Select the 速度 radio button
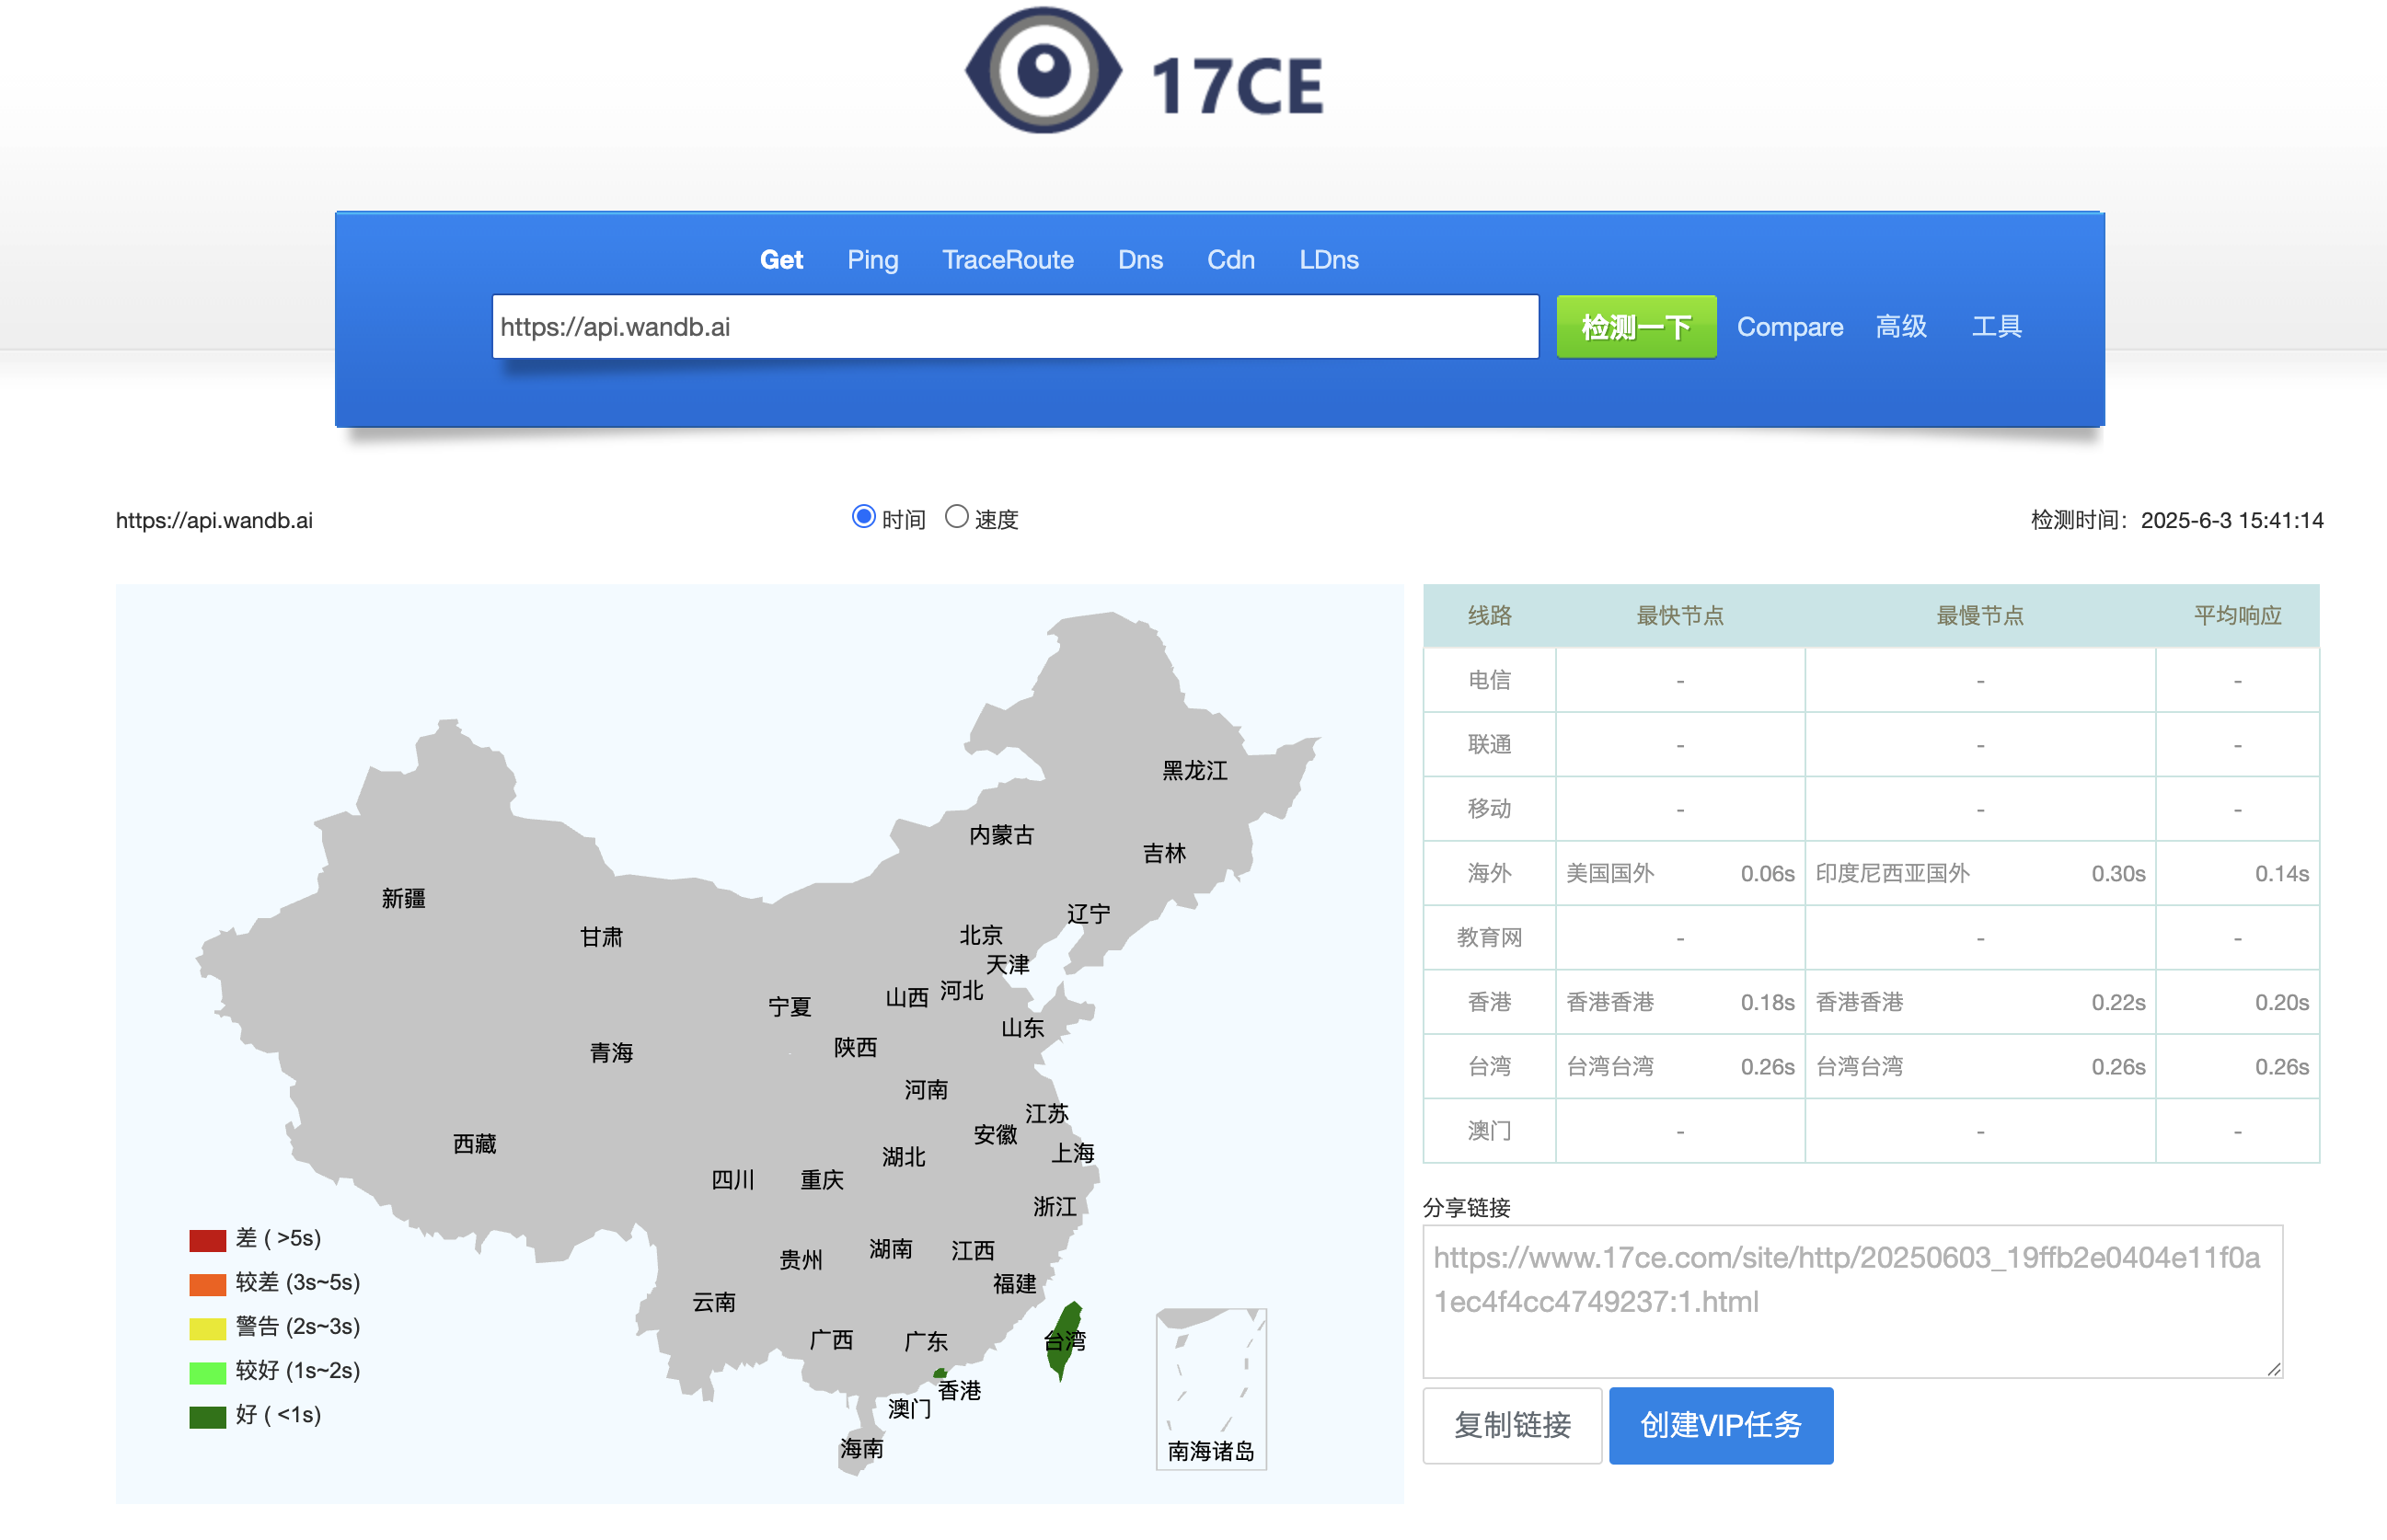 click(x=956, y=517)
